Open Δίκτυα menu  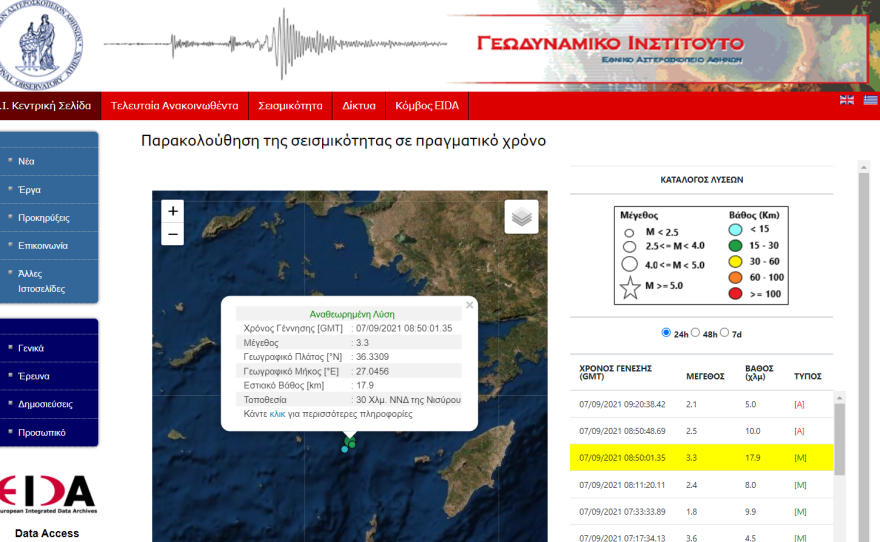(359, 106)
